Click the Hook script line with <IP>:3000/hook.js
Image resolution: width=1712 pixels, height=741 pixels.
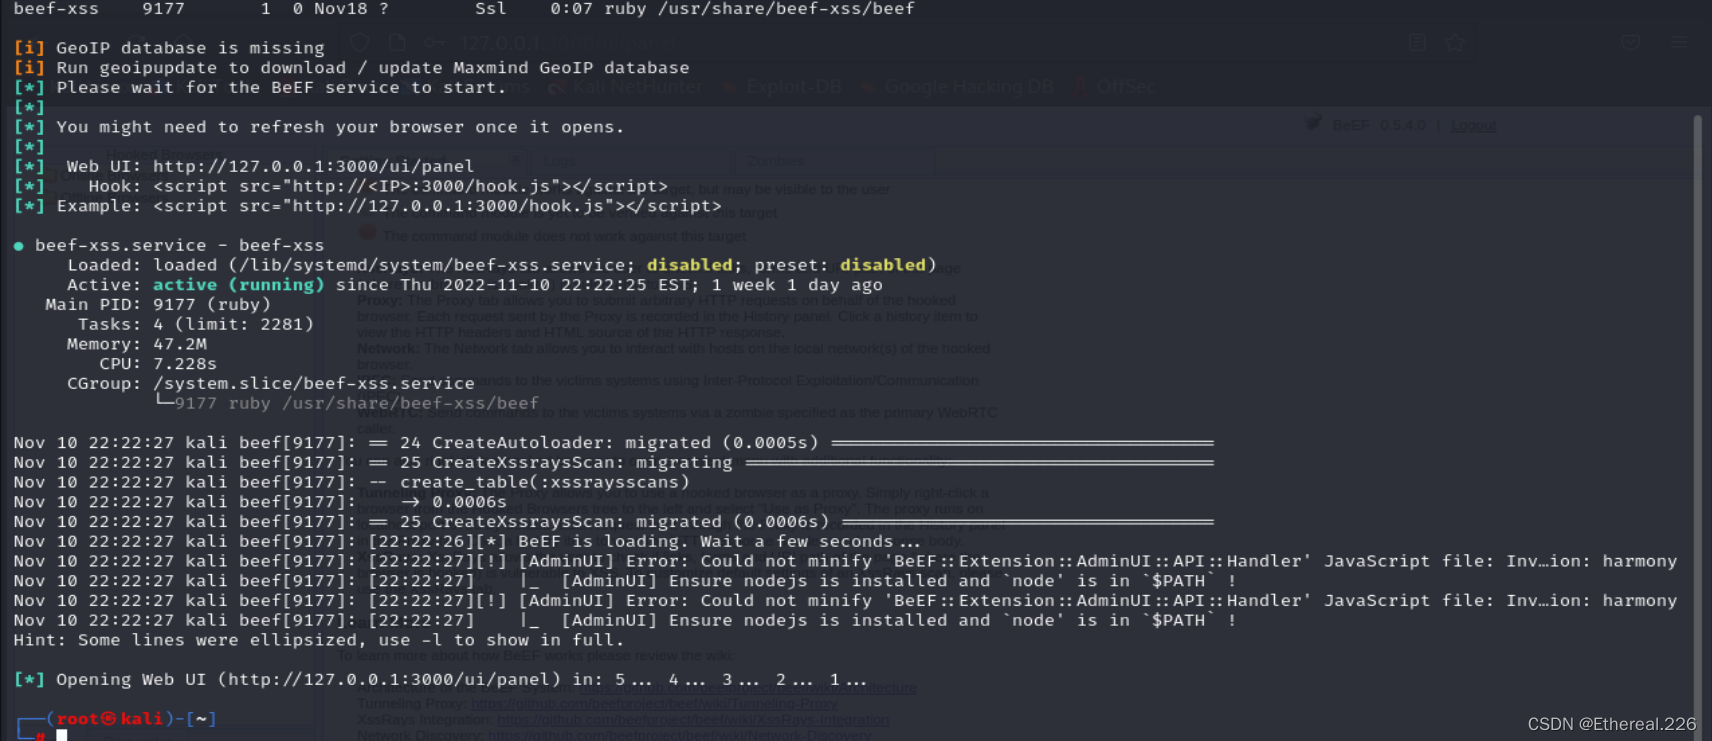(340, 186)
